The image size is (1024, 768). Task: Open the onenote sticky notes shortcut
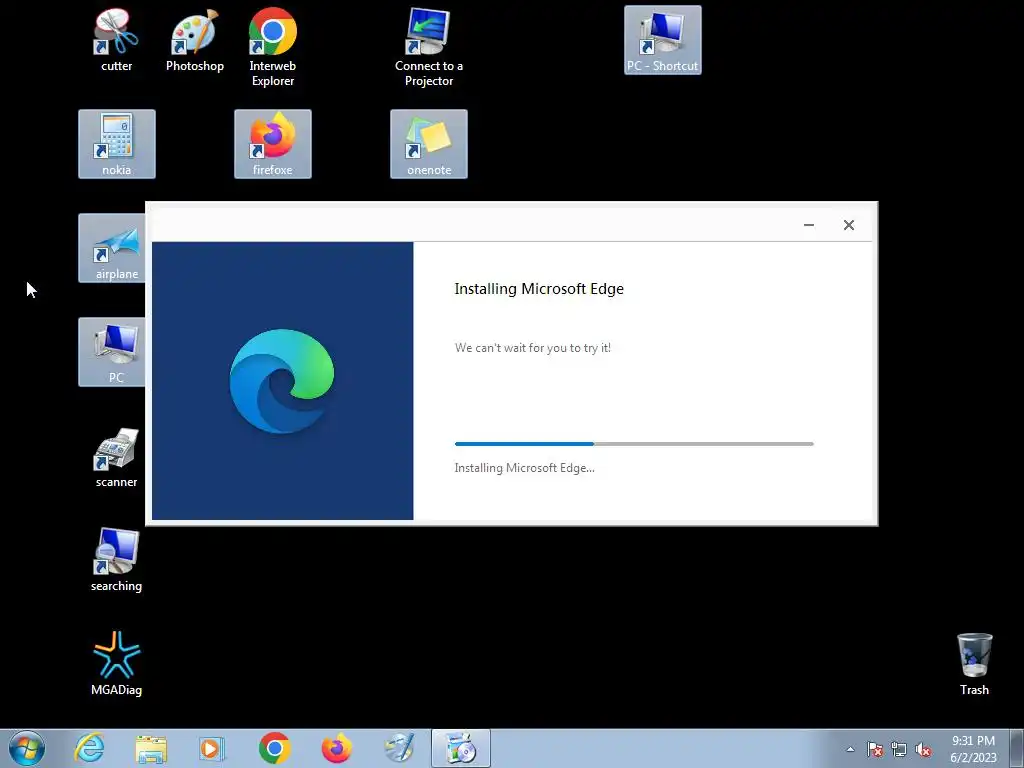click(x=428, y=144)
